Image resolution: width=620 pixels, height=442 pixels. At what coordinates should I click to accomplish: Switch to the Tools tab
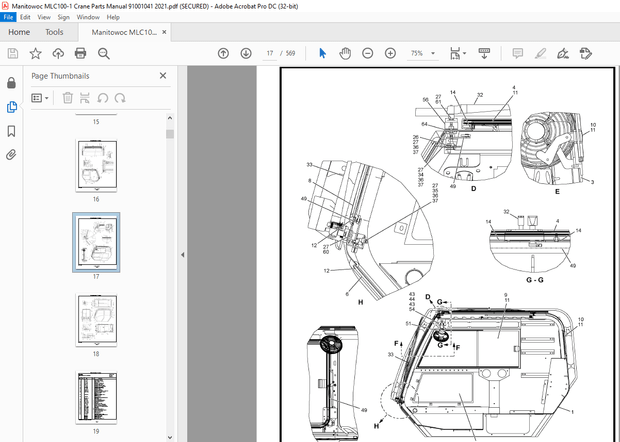(54, 32)
